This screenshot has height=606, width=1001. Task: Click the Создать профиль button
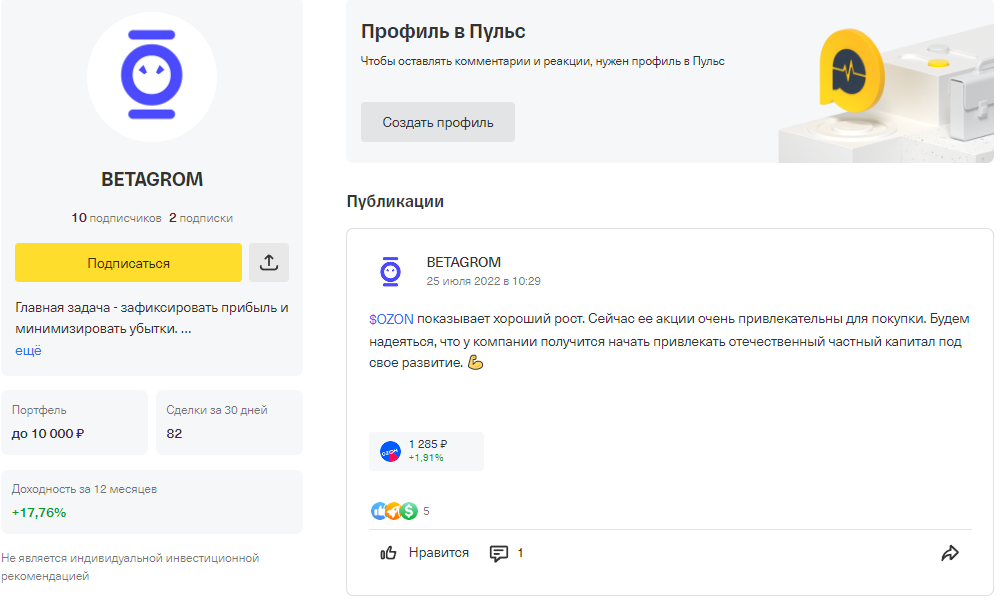[x=438, y=122]
